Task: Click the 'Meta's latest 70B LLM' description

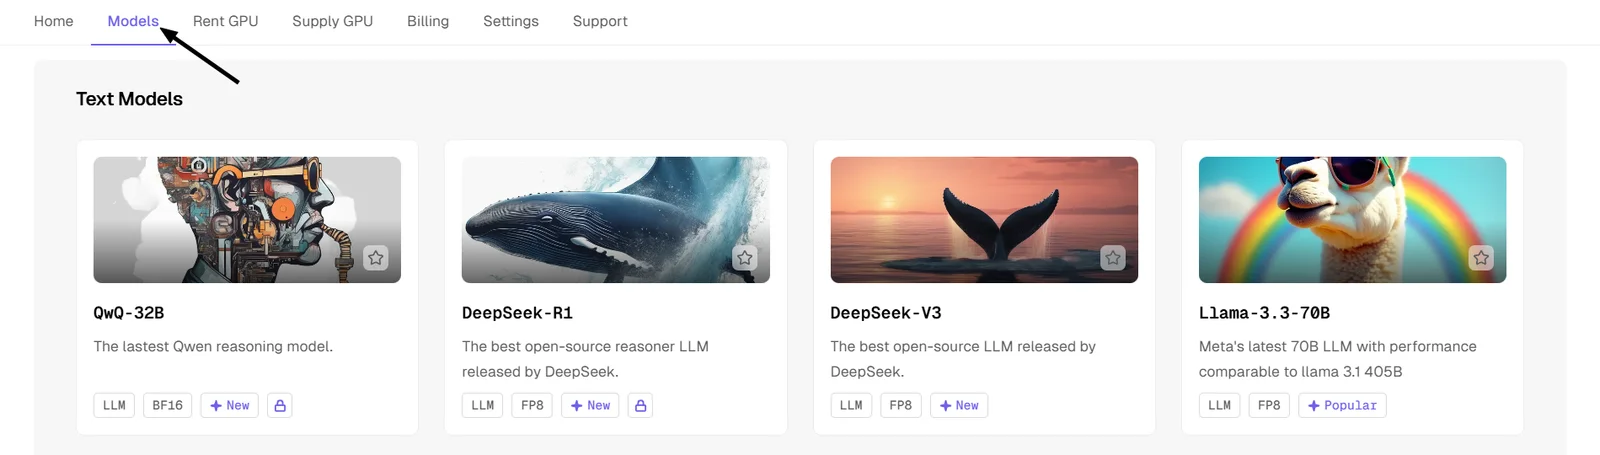Action: click(1338, 359)
